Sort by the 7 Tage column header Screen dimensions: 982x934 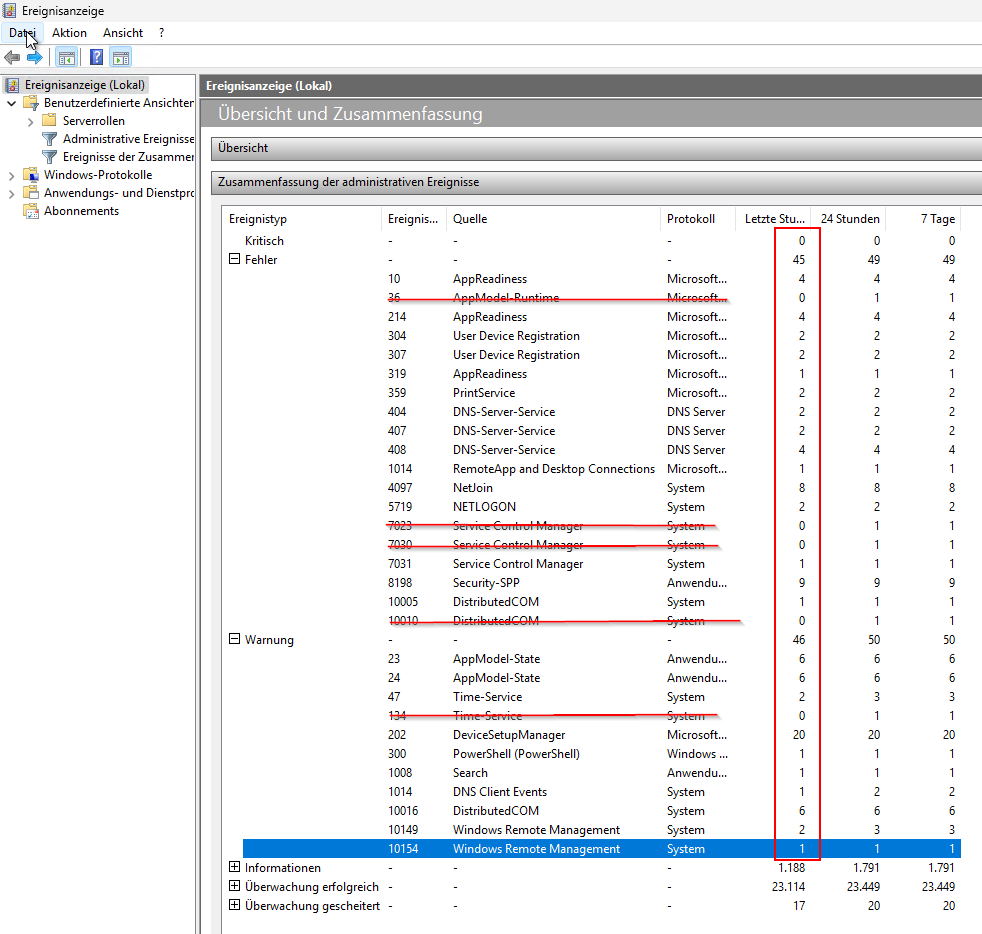click(x=923, y=219)
